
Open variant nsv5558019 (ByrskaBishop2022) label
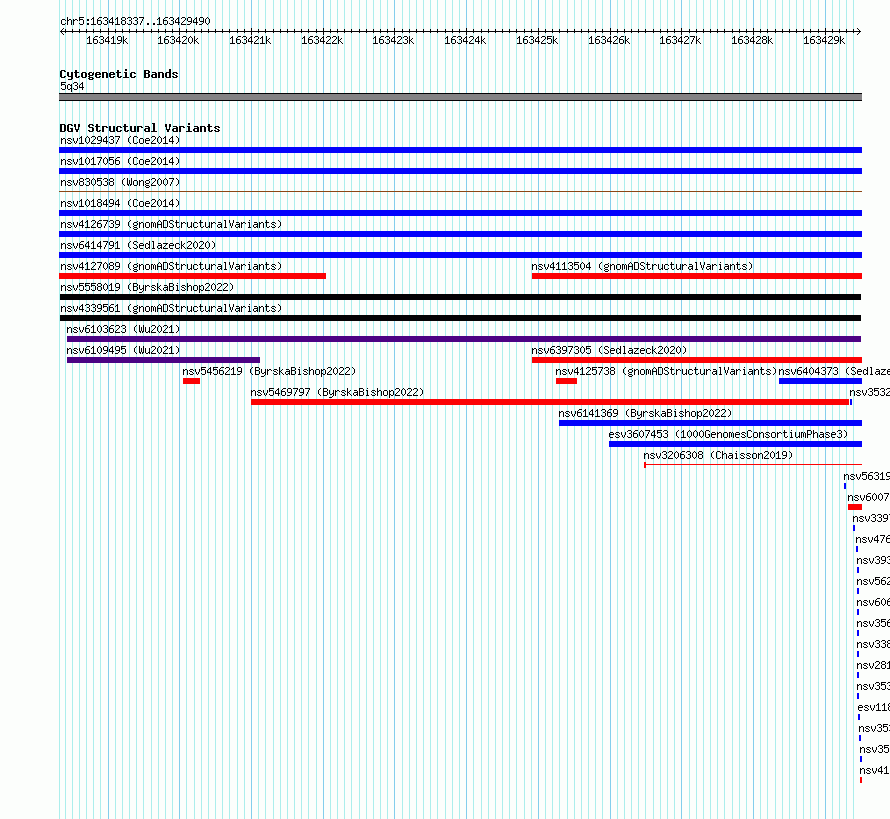coord(147,287)
